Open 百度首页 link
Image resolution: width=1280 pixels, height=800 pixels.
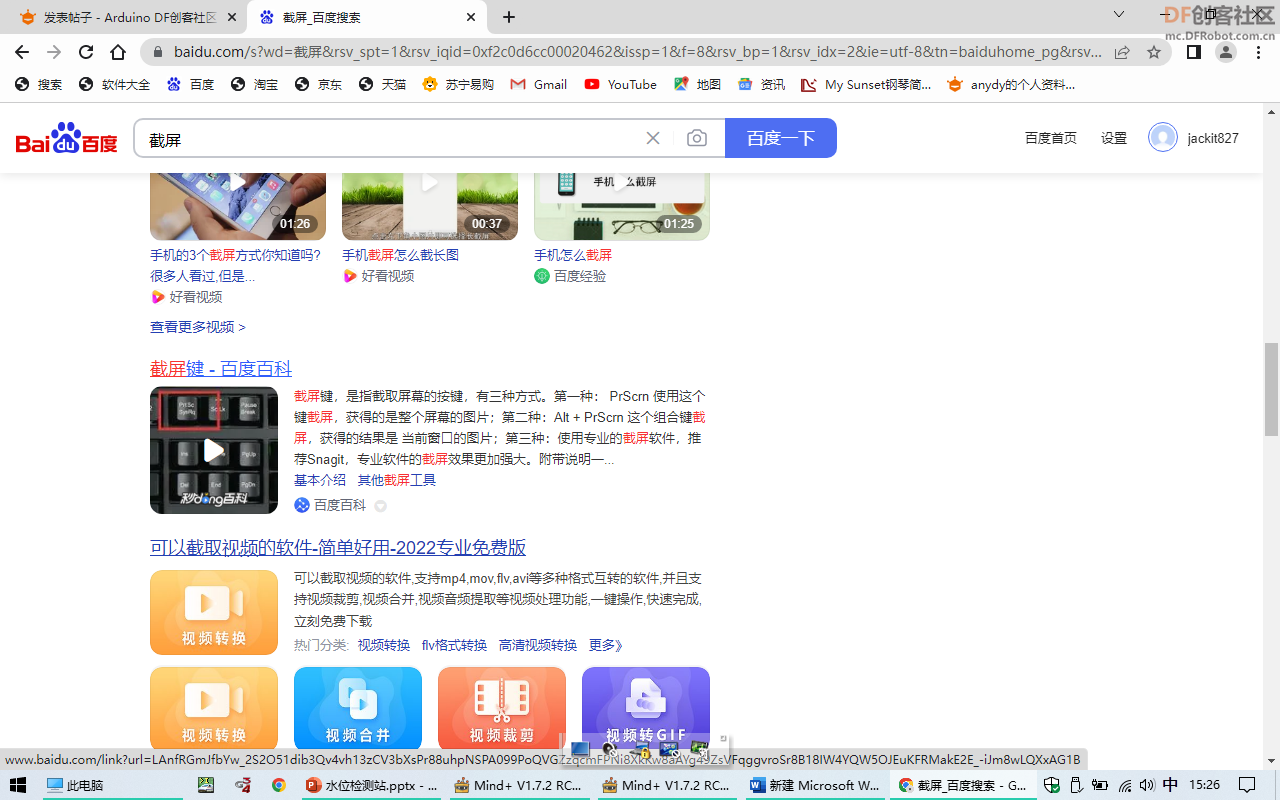tap(1051, 138)
